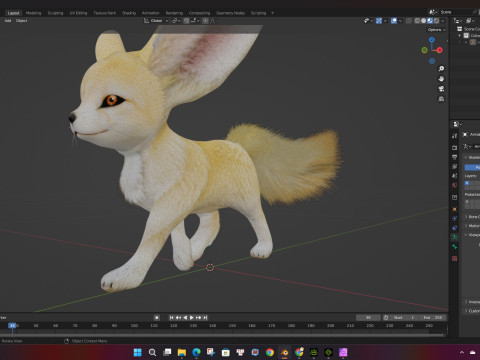Open the Object properties tab
480x360 pixels.
coord(455,209)
